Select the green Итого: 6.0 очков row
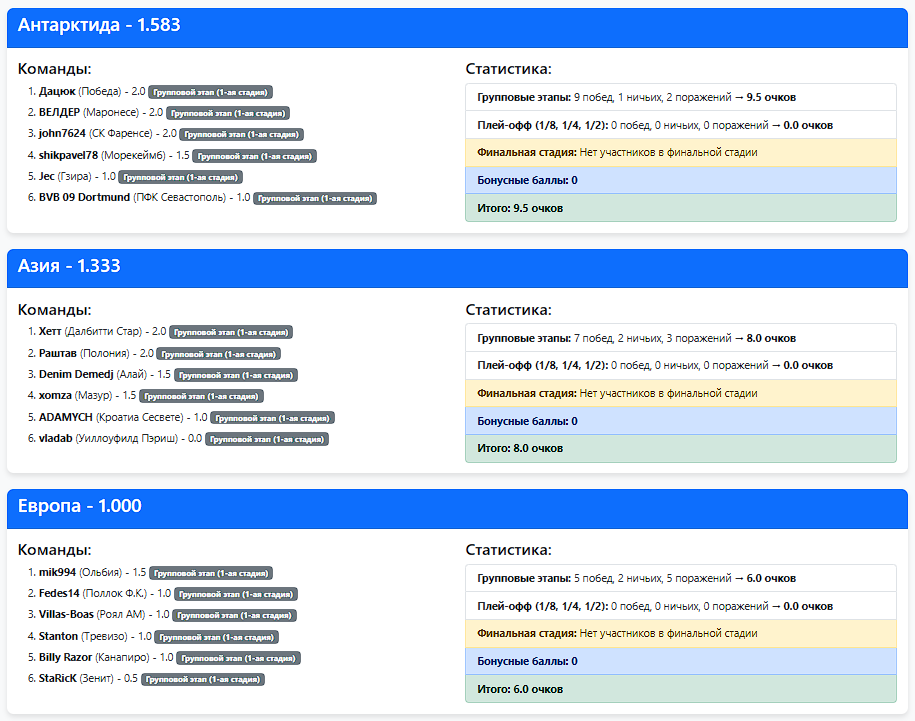Screen dimensions: 915x721 (x=680, y=689)
